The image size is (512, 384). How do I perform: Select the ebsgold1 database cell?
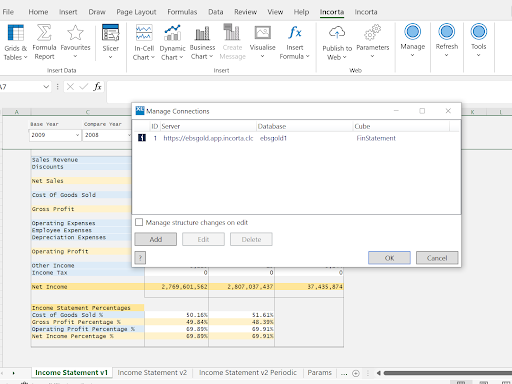(x=273, y=138)
